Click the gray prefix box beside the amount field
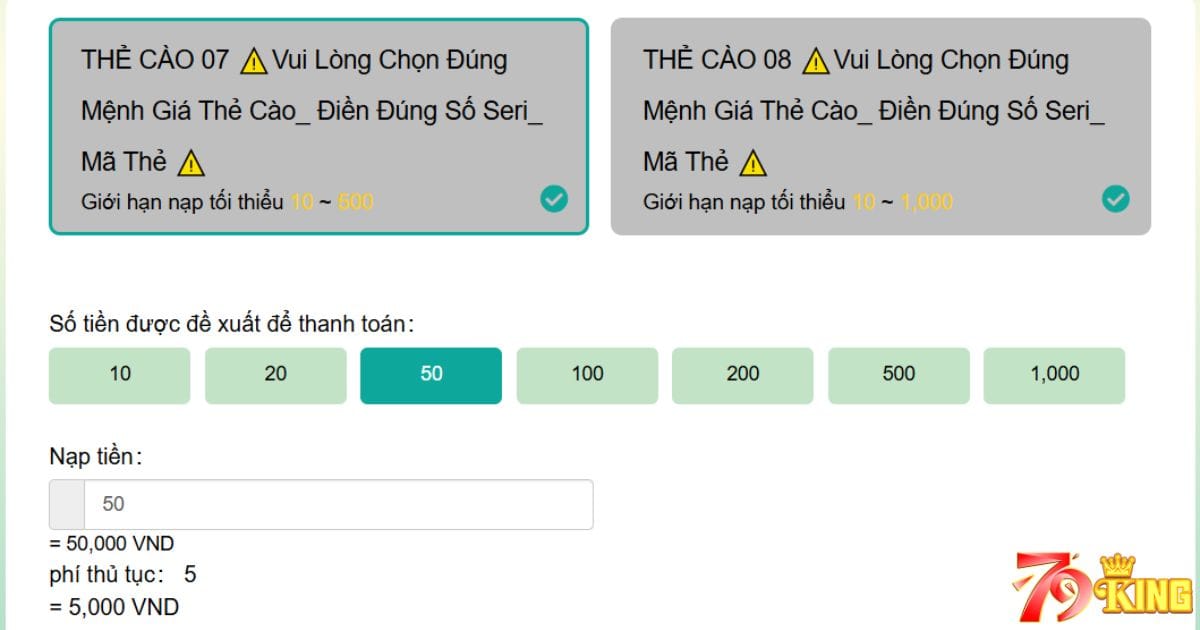 coord(66,504)
